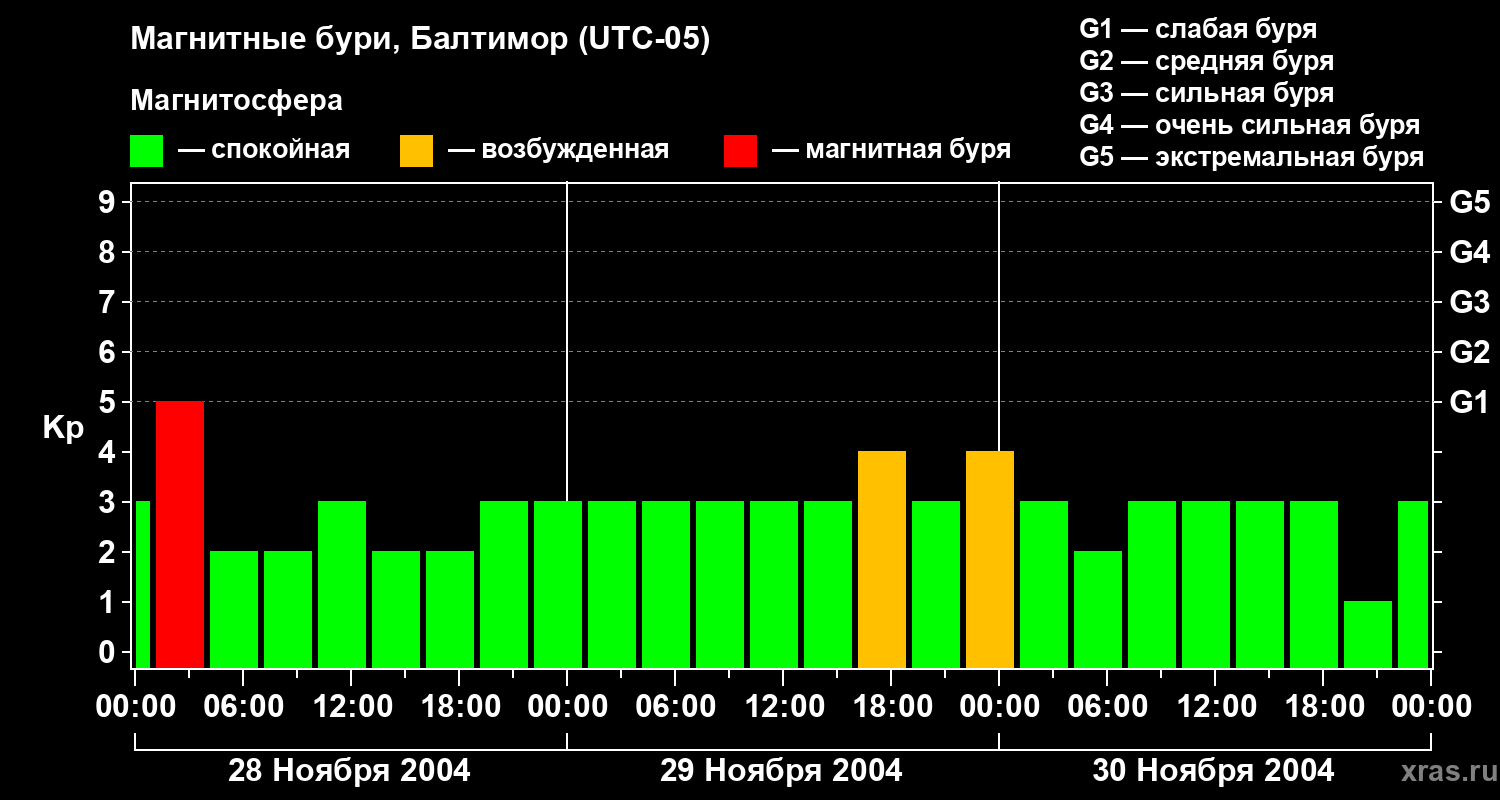This screenshot has height=800, width=1500.
Task: Click the orange 'возбужденная' legend swatch
Action: 416,151
